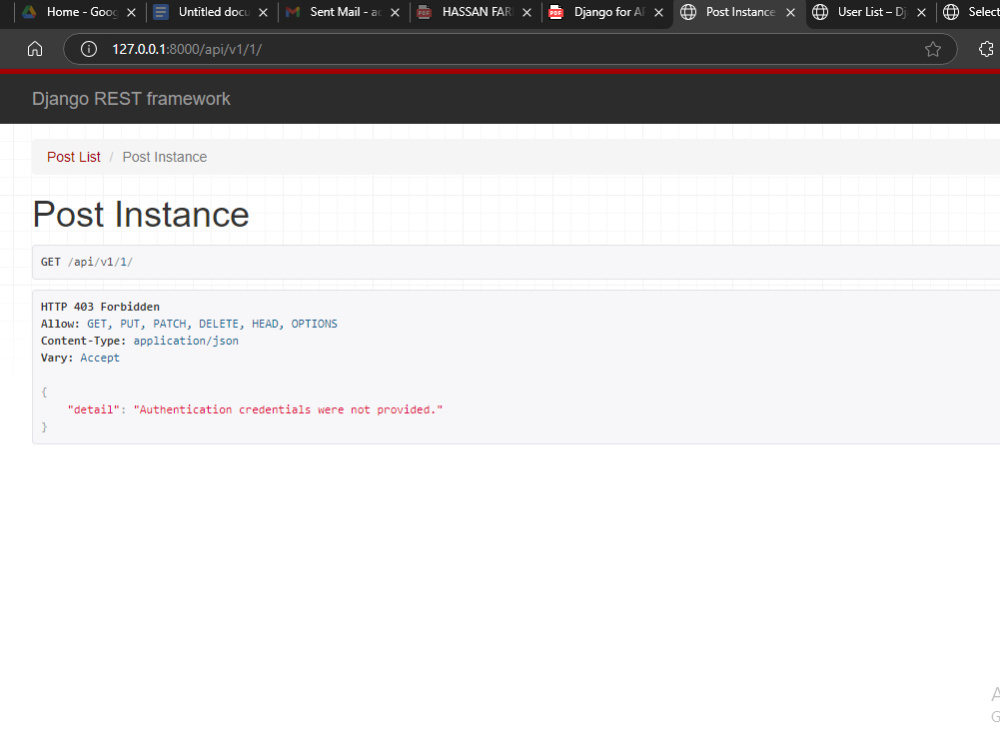Click the browser home icon
The width and height of the screenshot is (1000, 750).
[35, 49]
